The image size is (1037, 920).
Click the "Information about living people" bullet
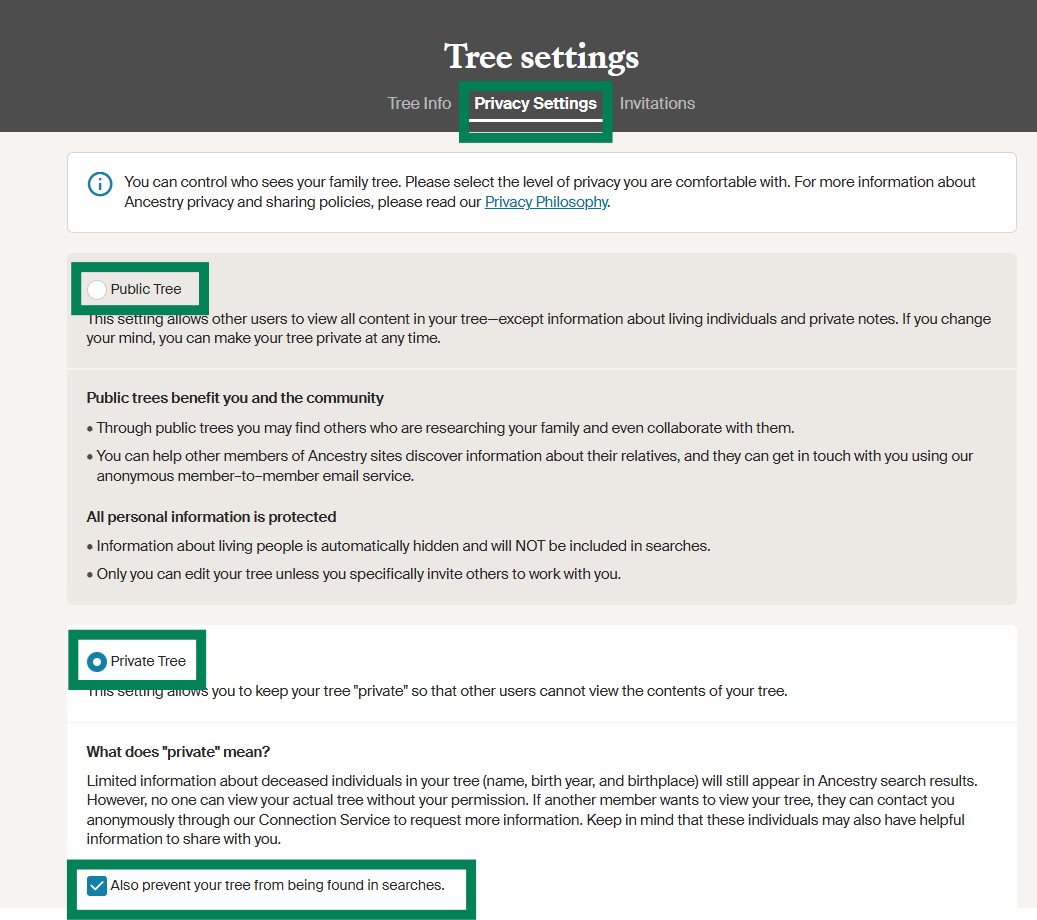403,546
